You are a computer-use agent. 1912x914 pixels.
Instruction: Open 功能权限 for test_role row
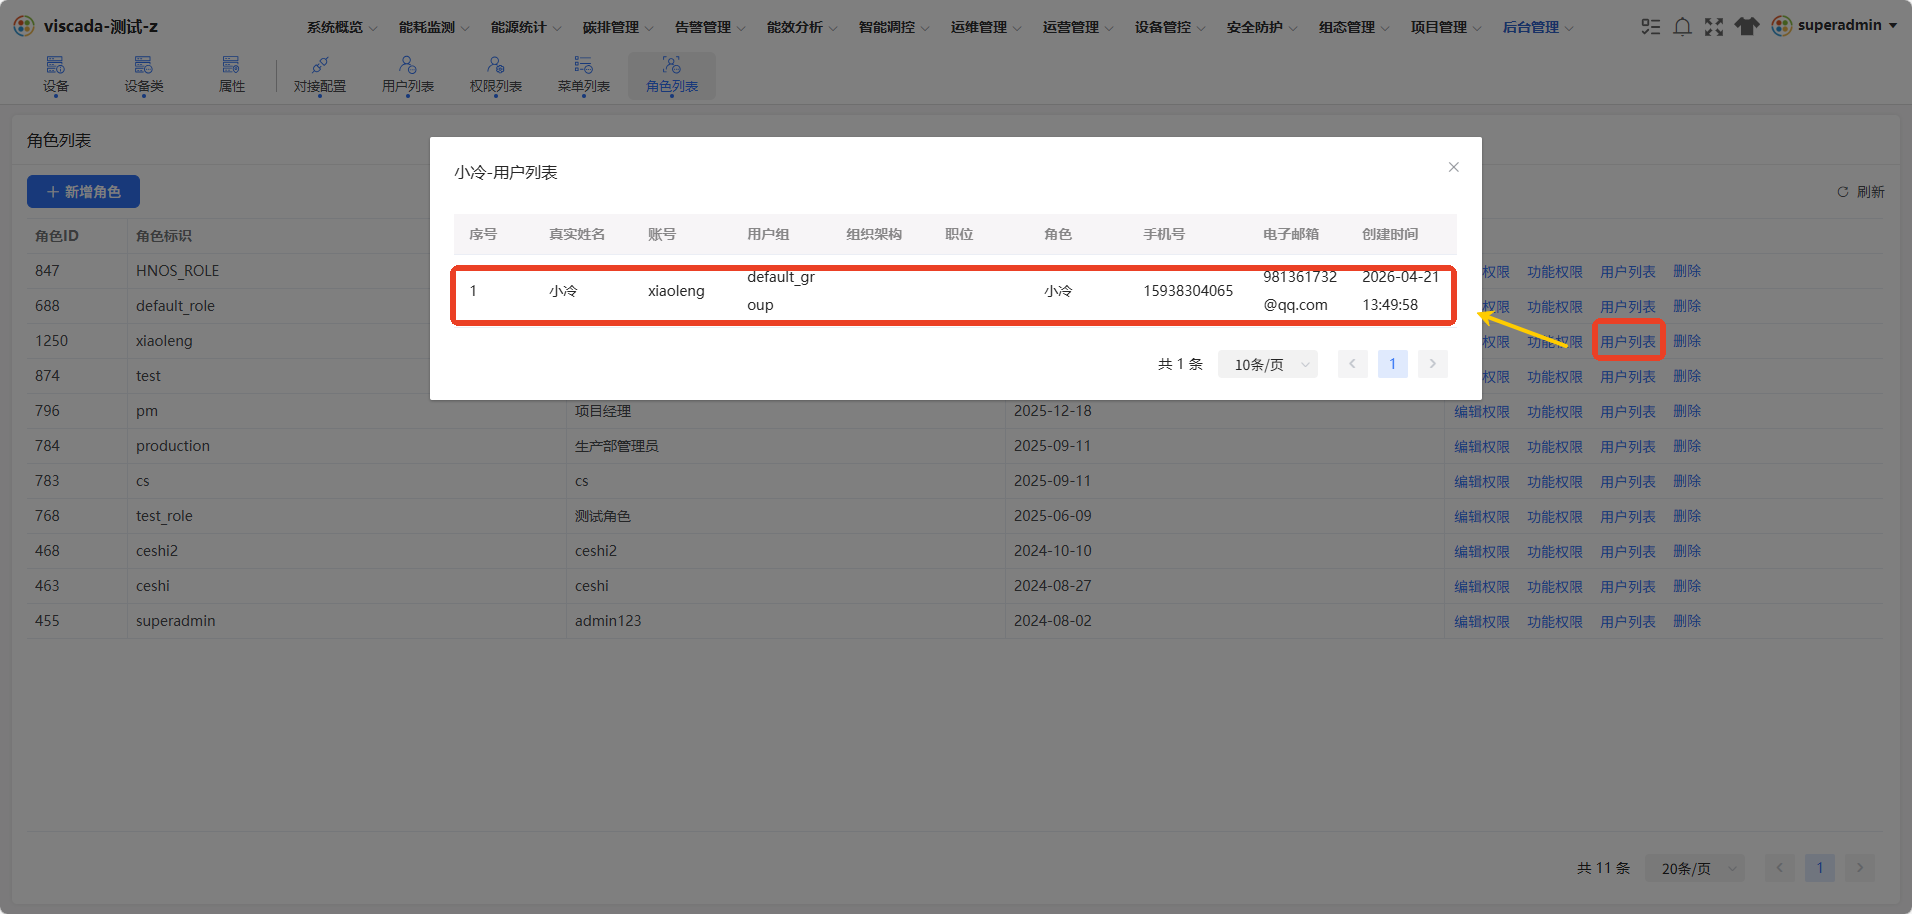coord(1554,517)
